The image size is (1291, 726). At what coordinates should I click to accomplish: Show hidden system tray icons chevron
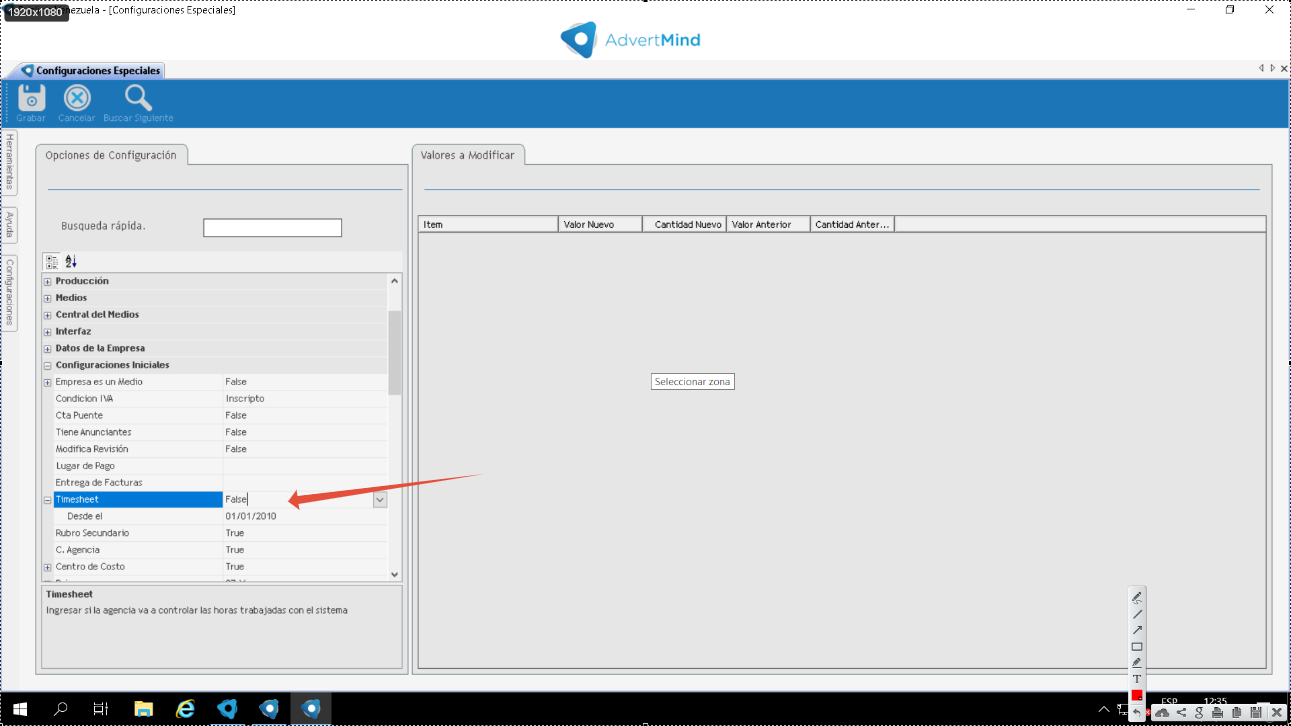[1104, 709]
